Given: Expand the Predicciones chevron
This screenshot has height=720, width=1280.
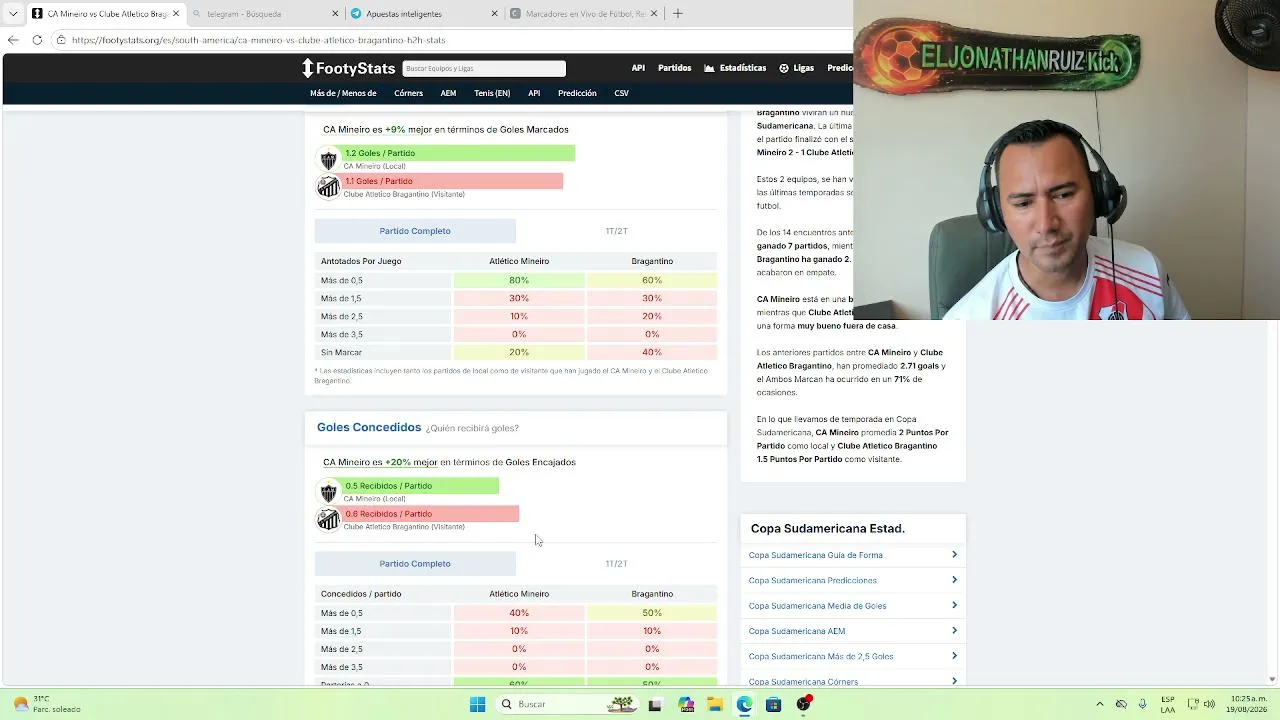Looking at the screenshot, I should coord(954,580).
